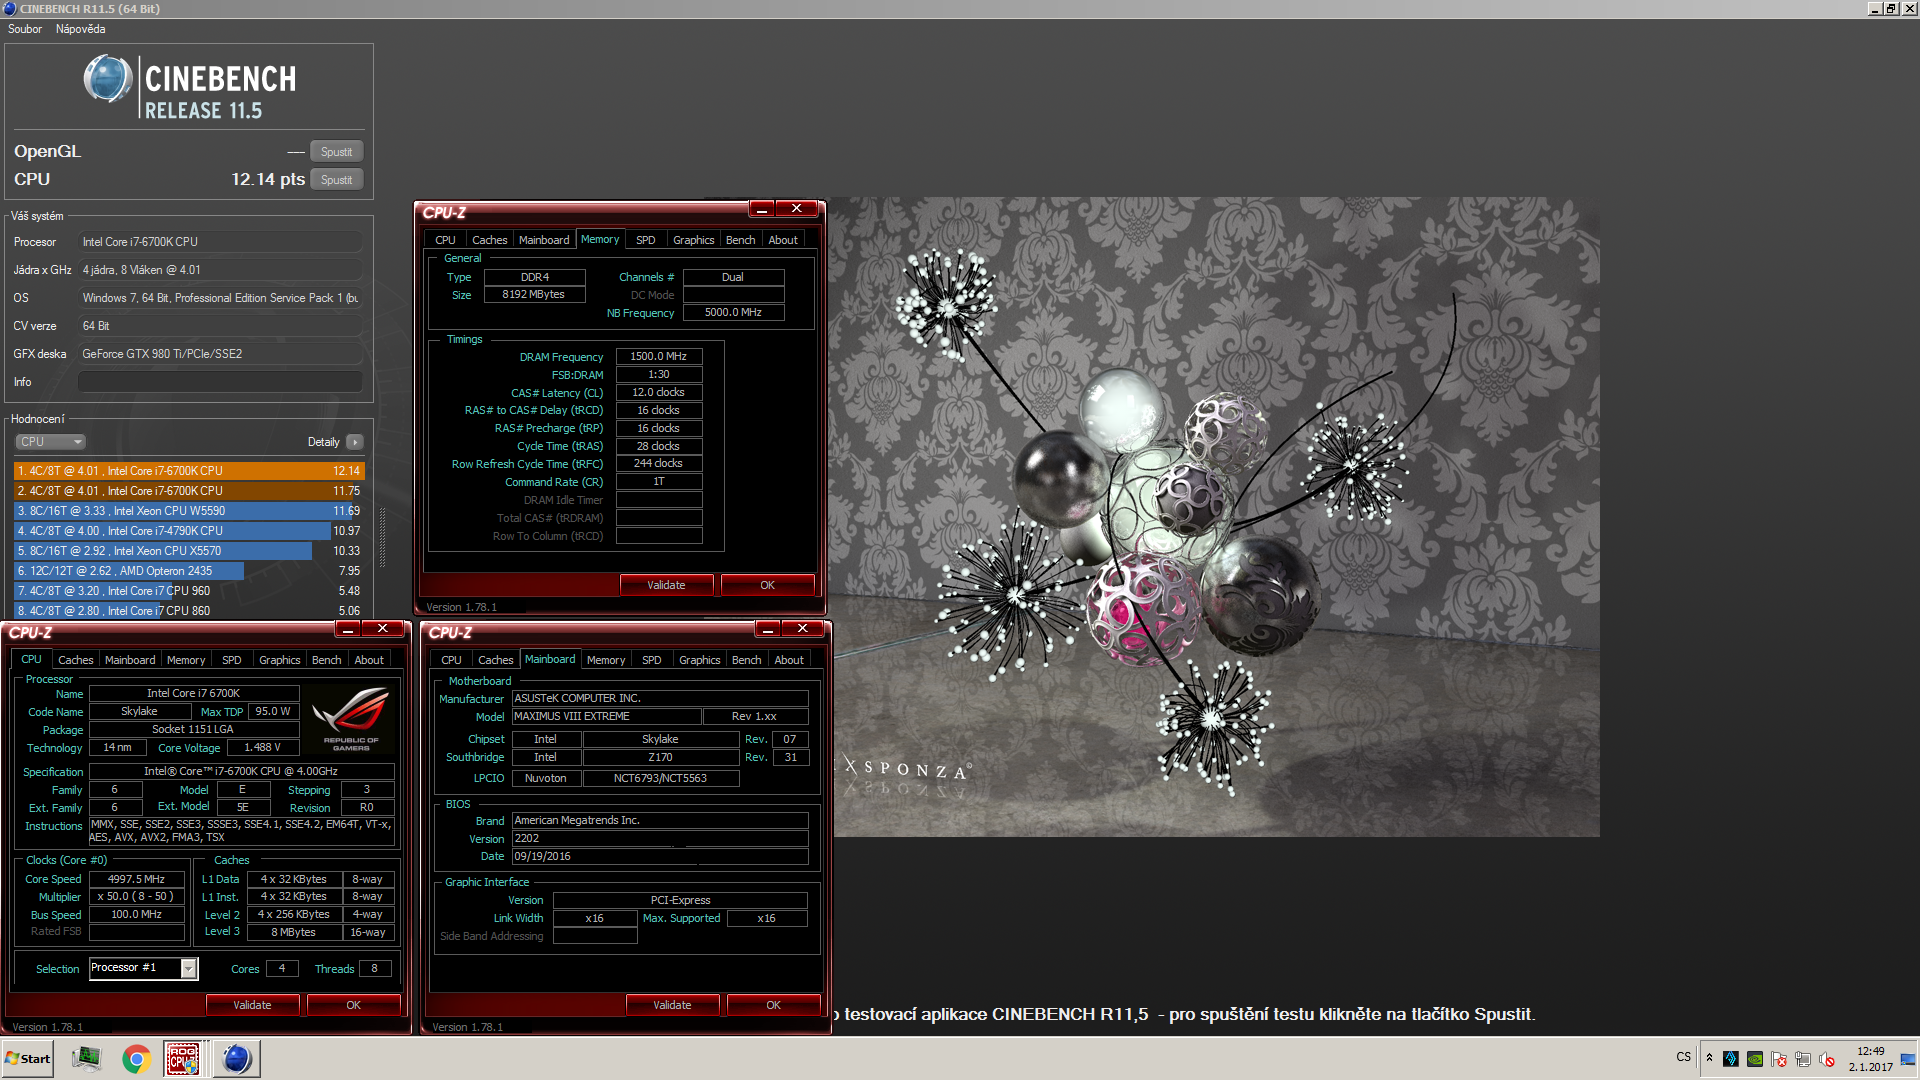Open the Windows Start button
Image resolution: width=1920 pixels, height=1080 pixels.
[28, 1058]
